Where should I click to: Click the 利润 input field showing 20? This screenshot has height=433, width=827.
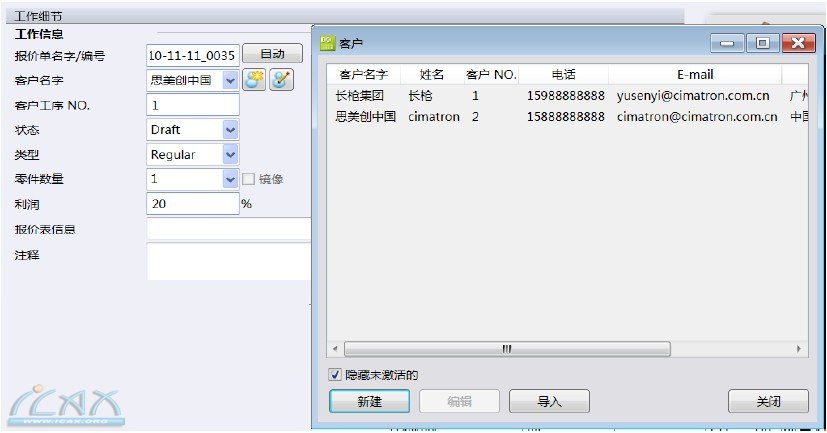click(x=193, y=204)
